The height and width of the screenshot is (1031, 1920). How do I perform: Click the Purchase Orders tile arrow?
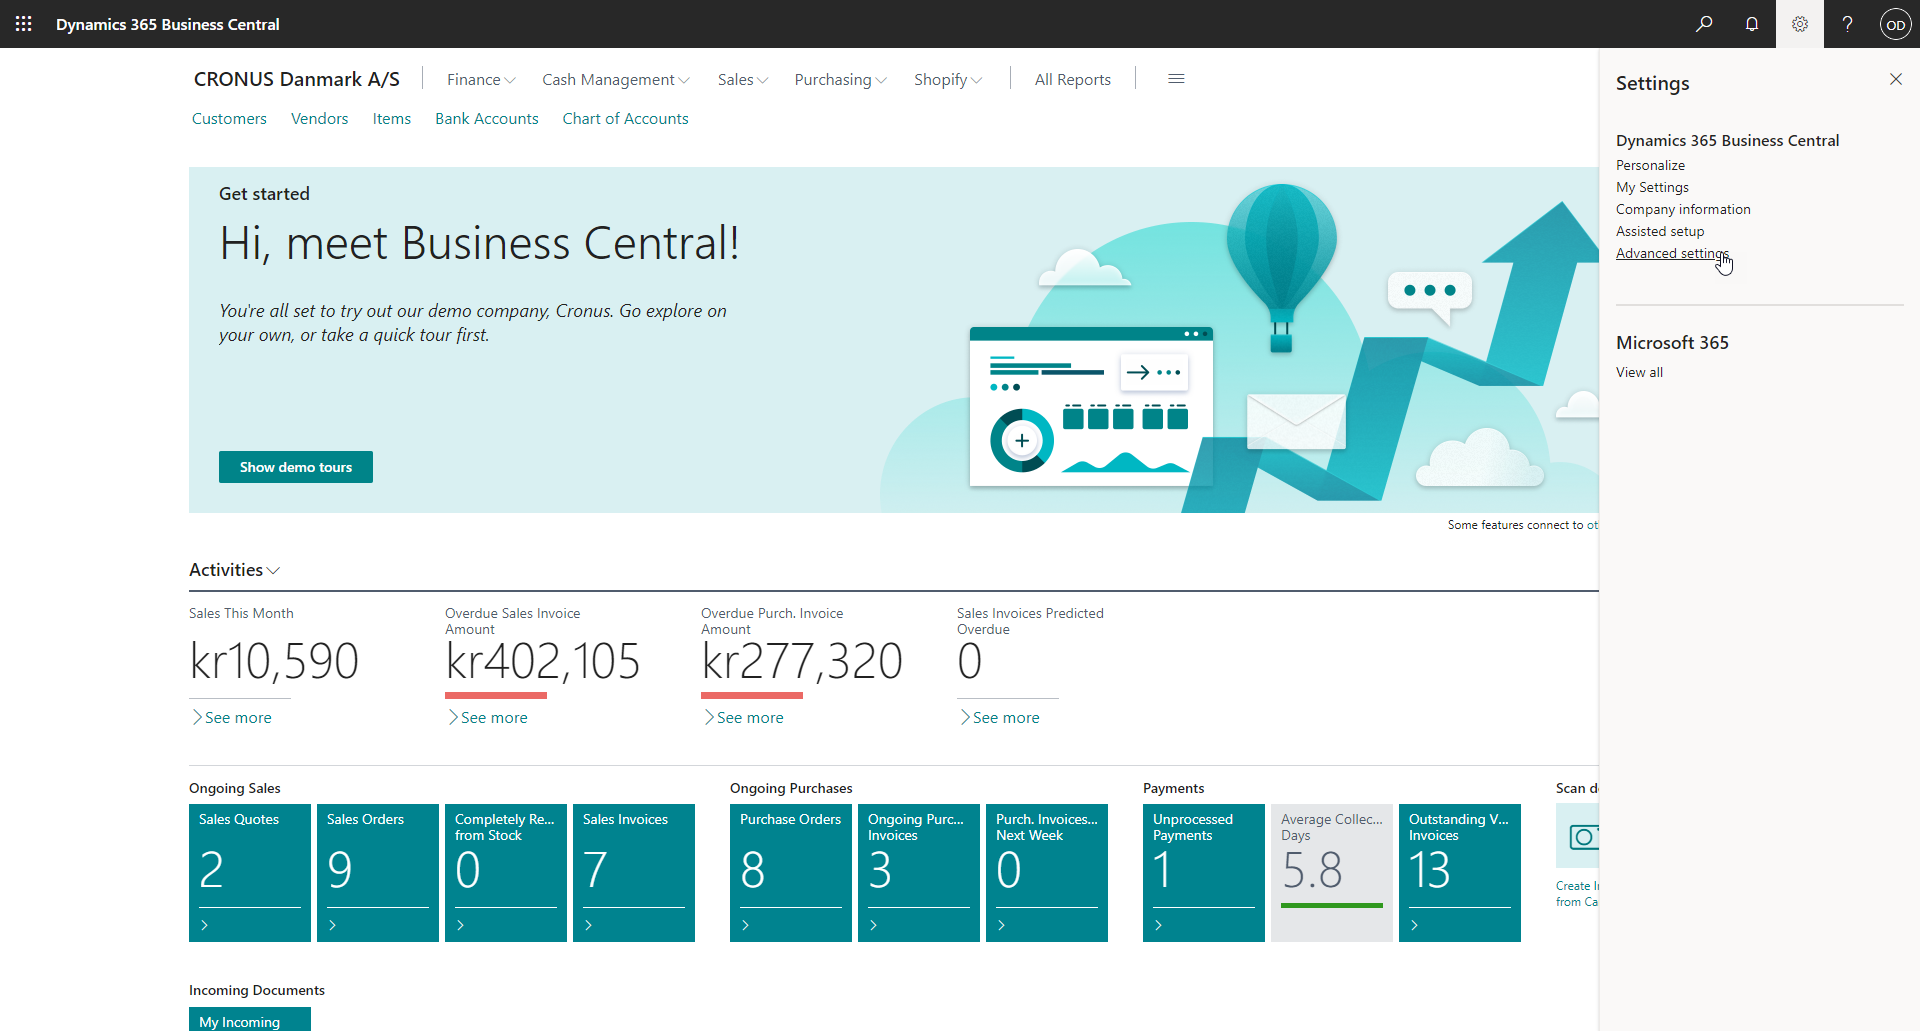pyautogui.click(x=746, y=925)
